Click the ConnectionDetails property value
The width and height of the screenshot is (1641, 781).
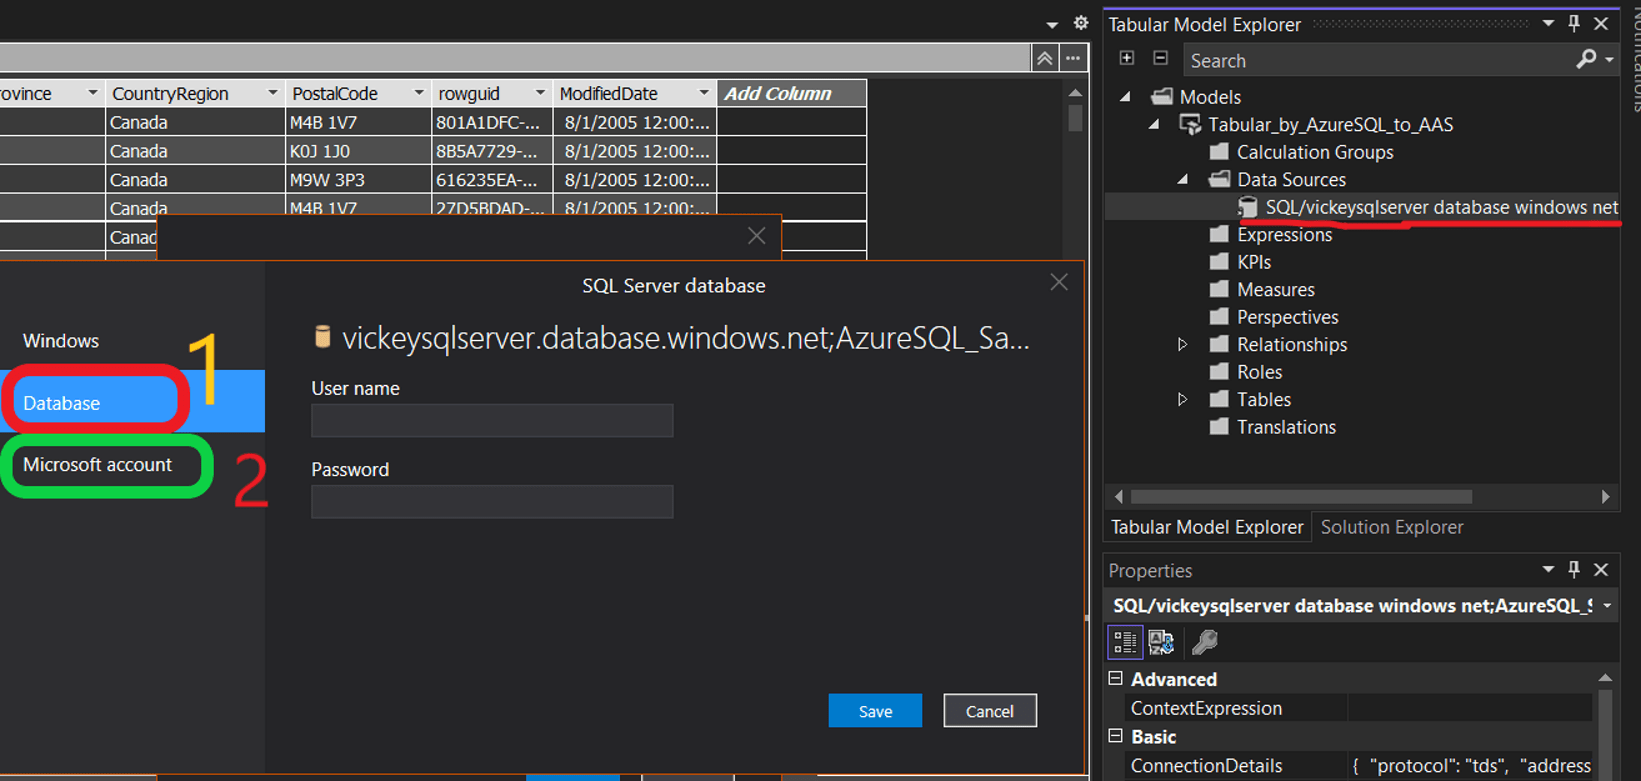[1470, 766]
